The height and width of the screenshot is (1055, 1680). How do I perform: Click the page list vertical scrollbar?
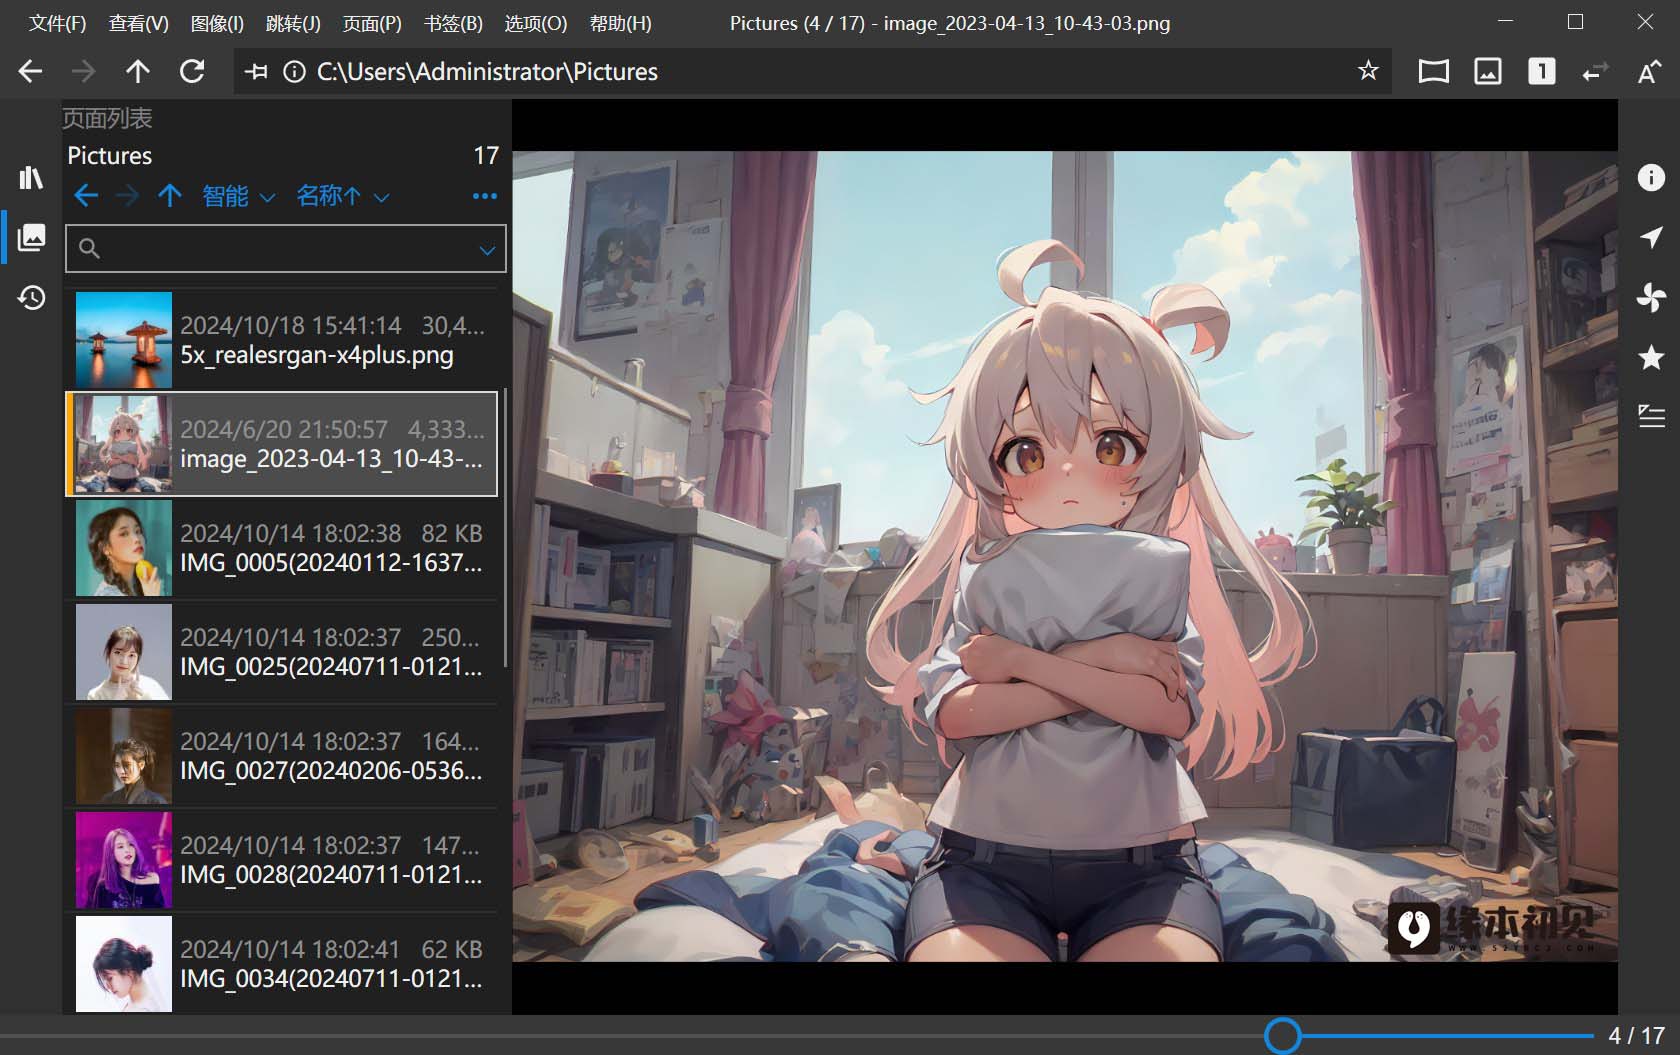click(x=505, y=528)
